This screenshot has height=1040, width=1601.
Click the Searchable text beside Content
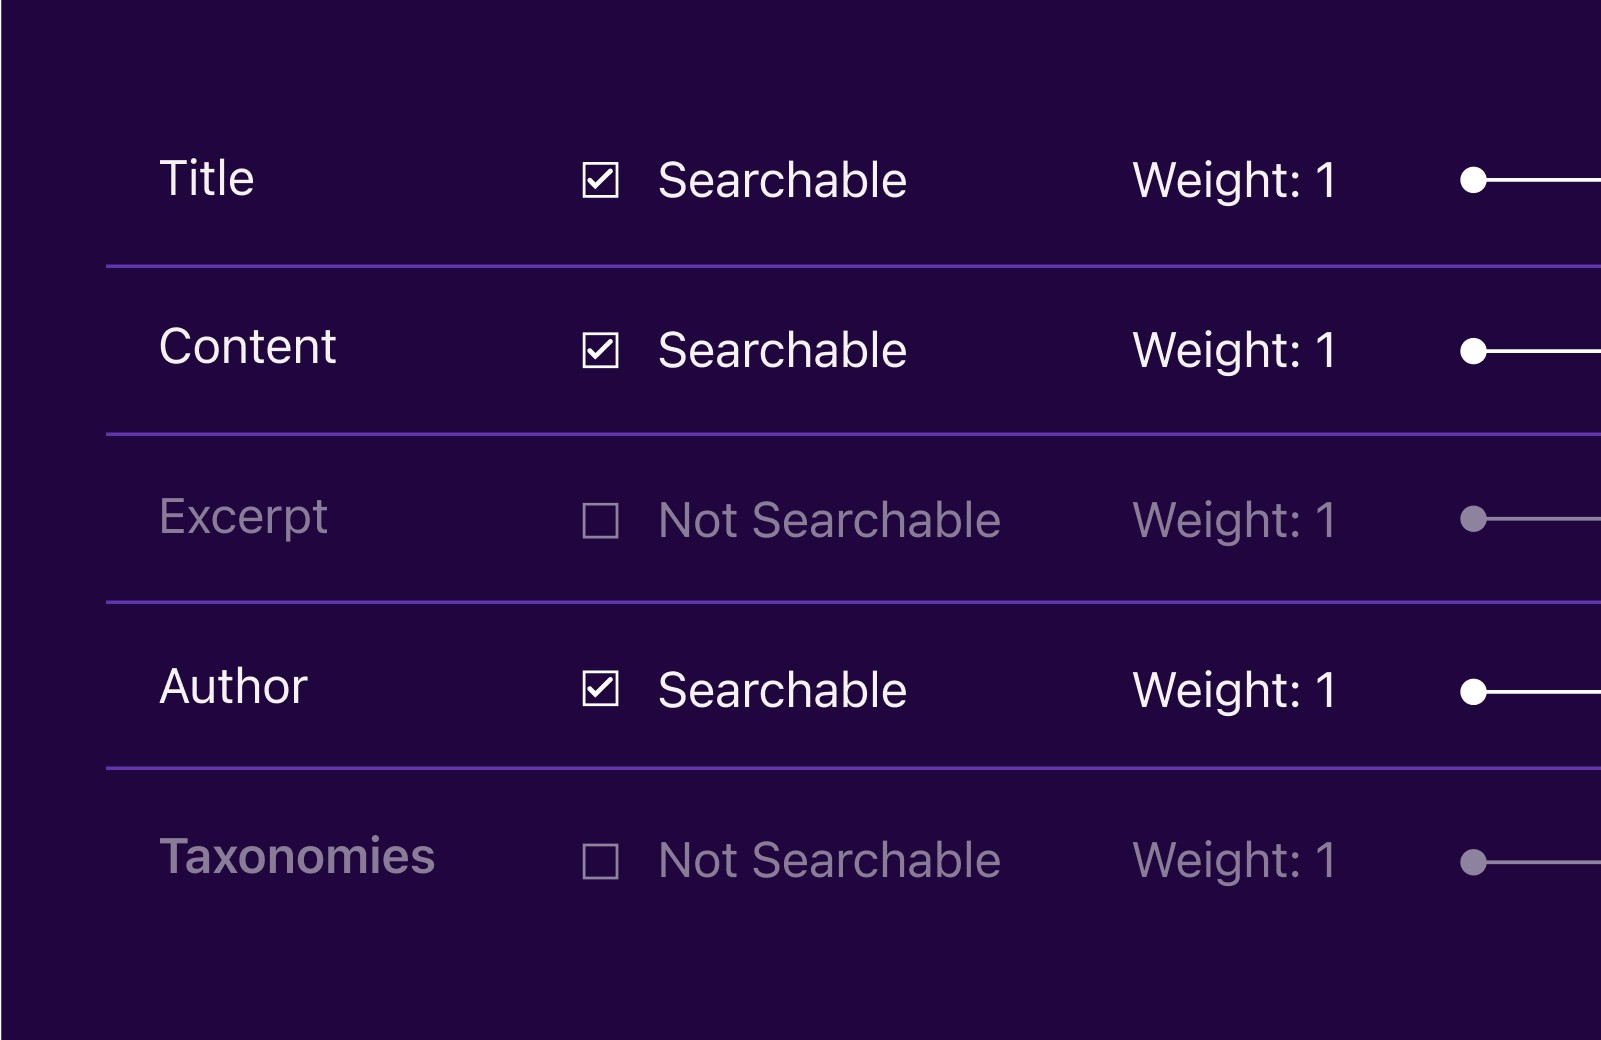point(781,350)
